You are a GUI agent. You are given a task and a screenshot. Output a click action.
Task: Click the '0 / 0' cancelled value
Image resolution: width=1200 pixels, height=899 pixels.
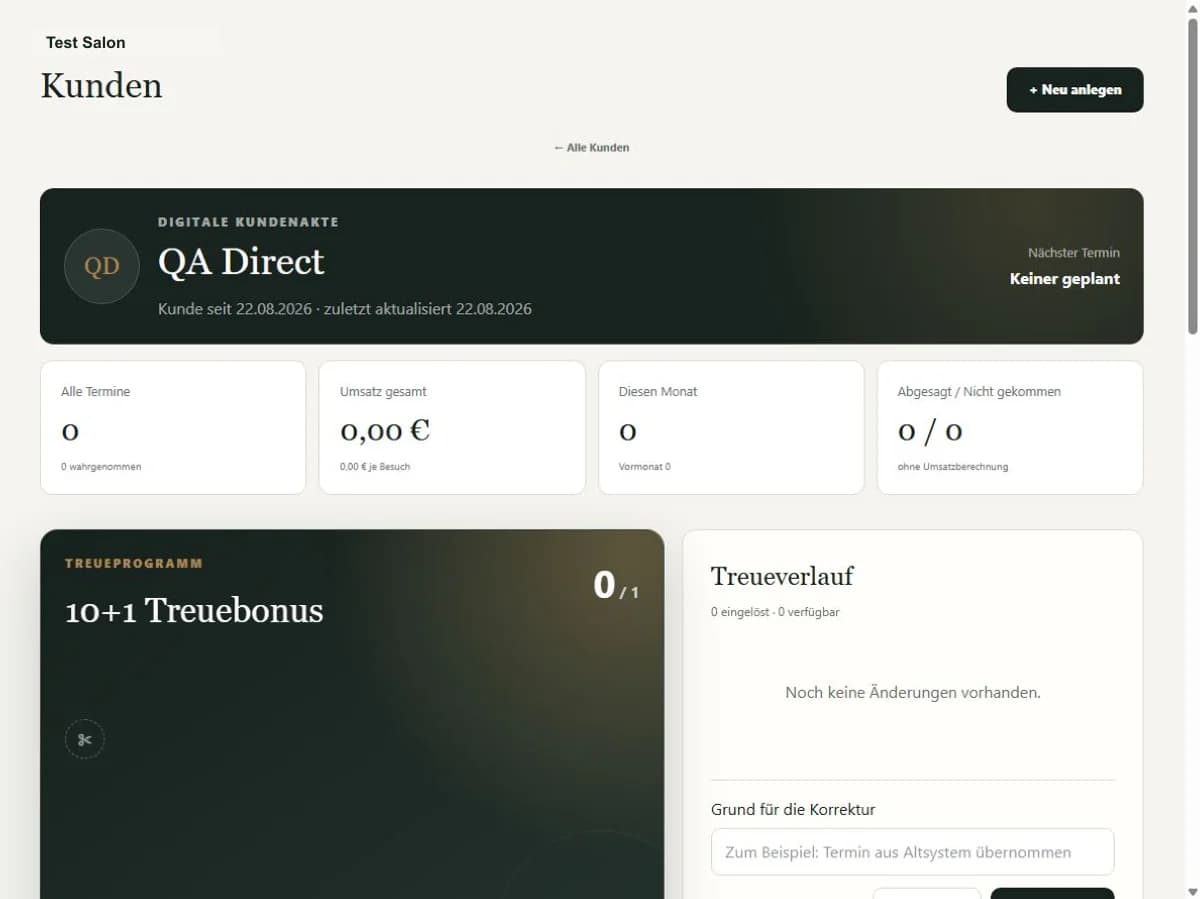[930, 431]
